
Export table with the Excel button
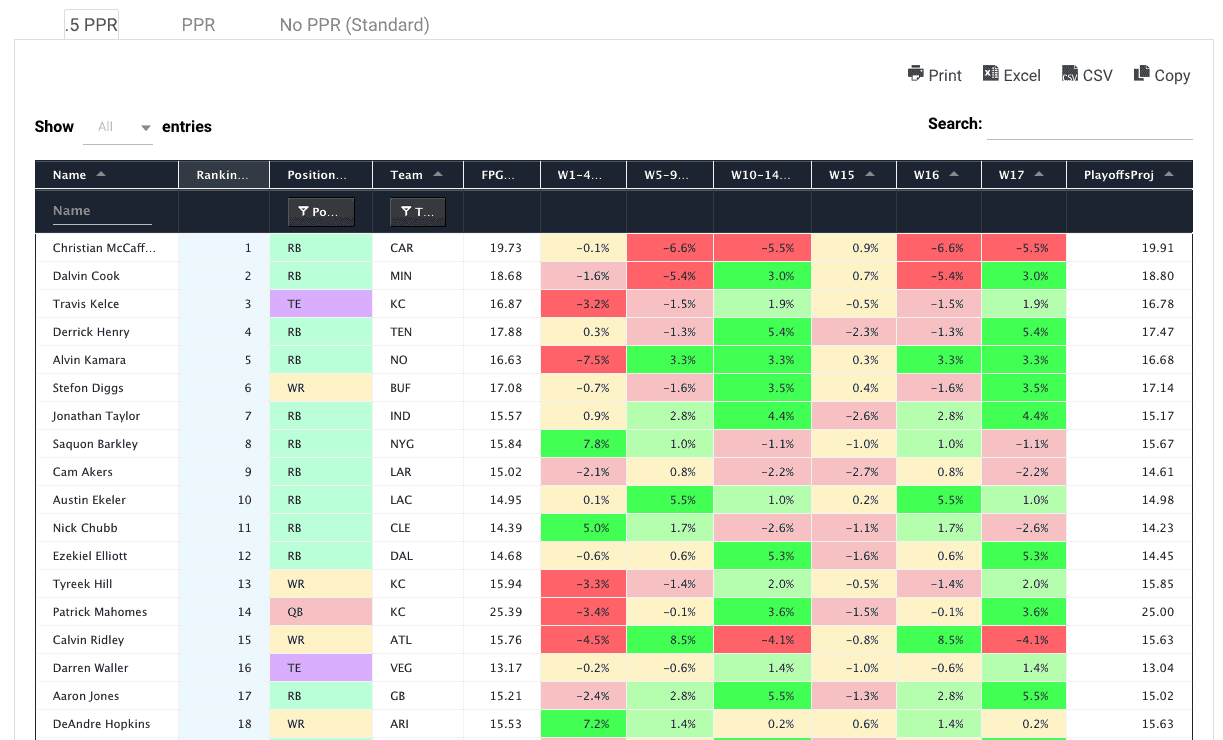click(1012, 75)
